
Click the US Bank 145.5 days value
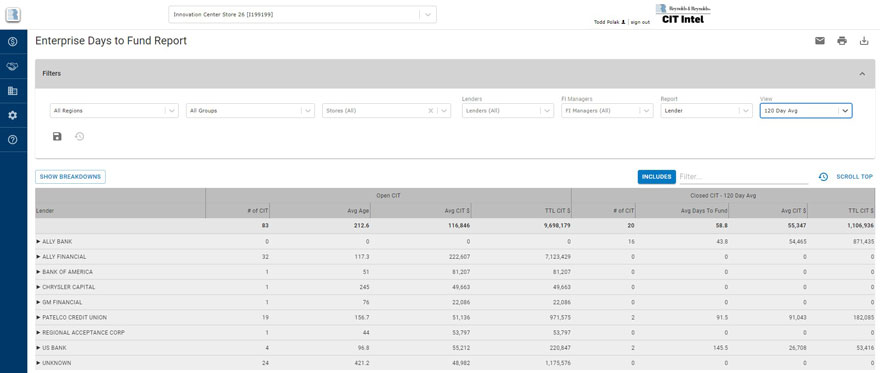[x=722, y=348]
